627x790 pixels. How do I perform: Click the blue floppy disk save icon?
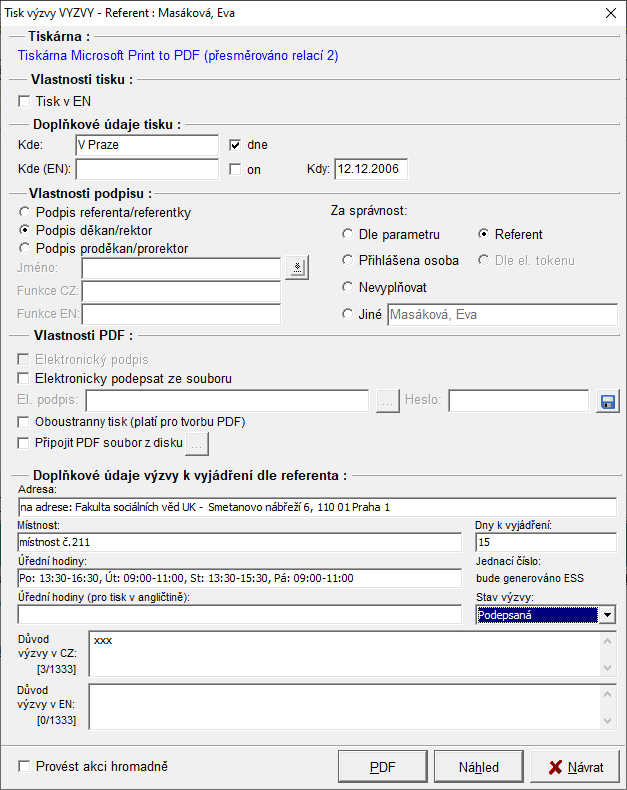pos(607,401)
